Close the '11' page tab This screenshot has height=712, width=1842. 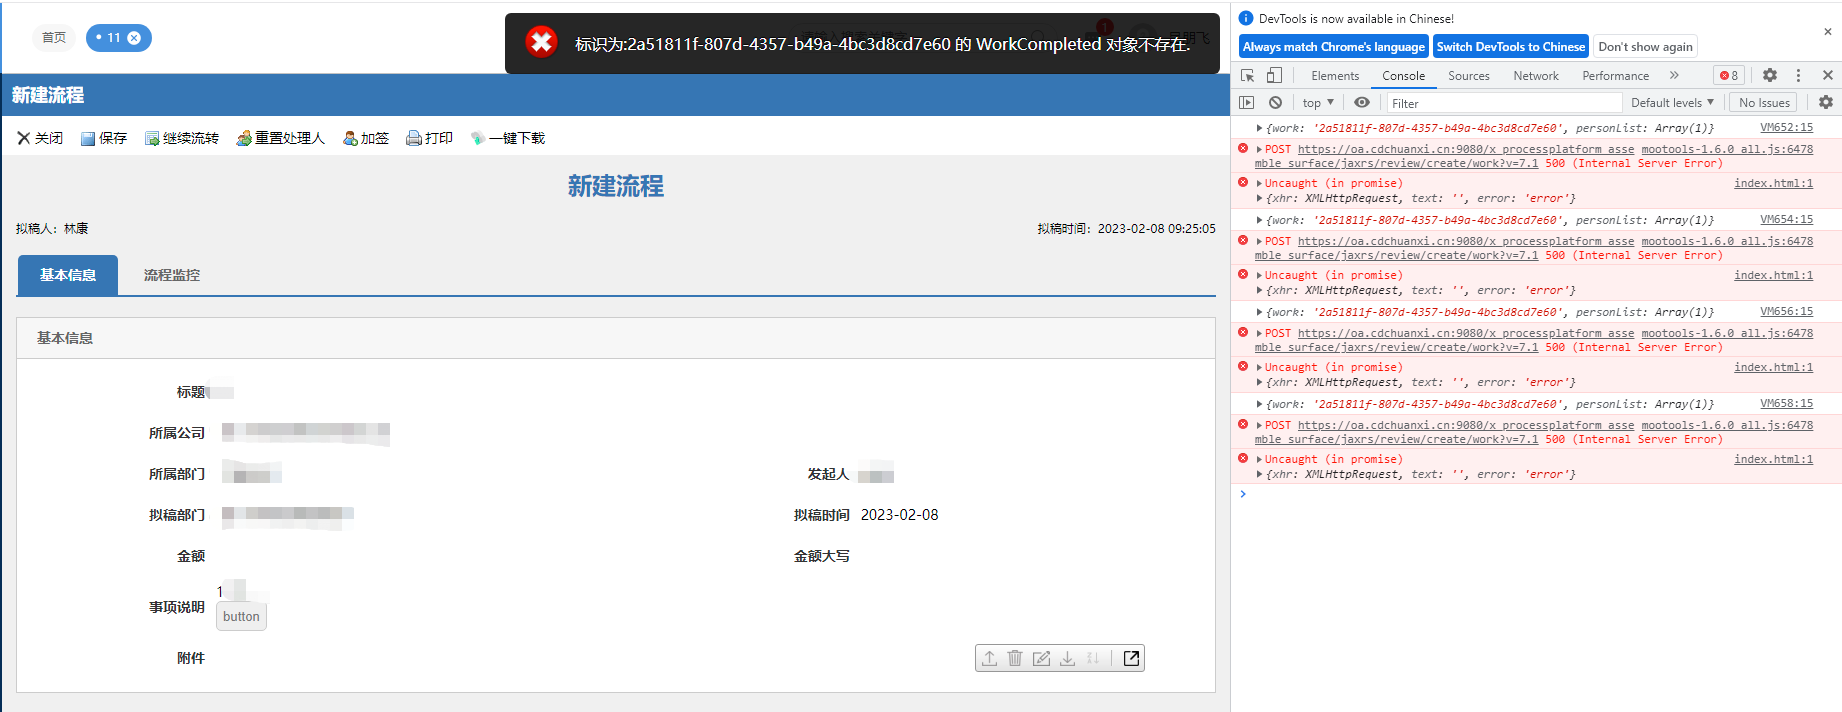click(134, 38)
